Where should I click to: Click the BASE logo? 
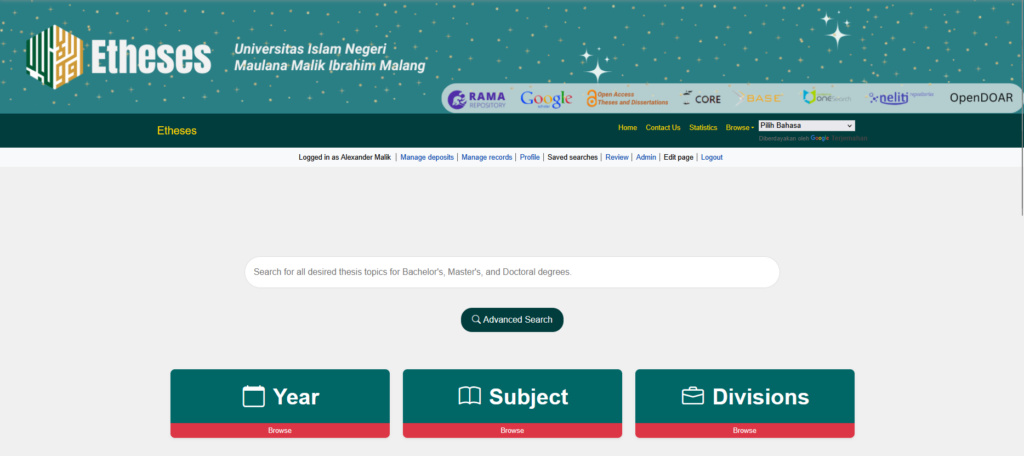click(759, 98)
